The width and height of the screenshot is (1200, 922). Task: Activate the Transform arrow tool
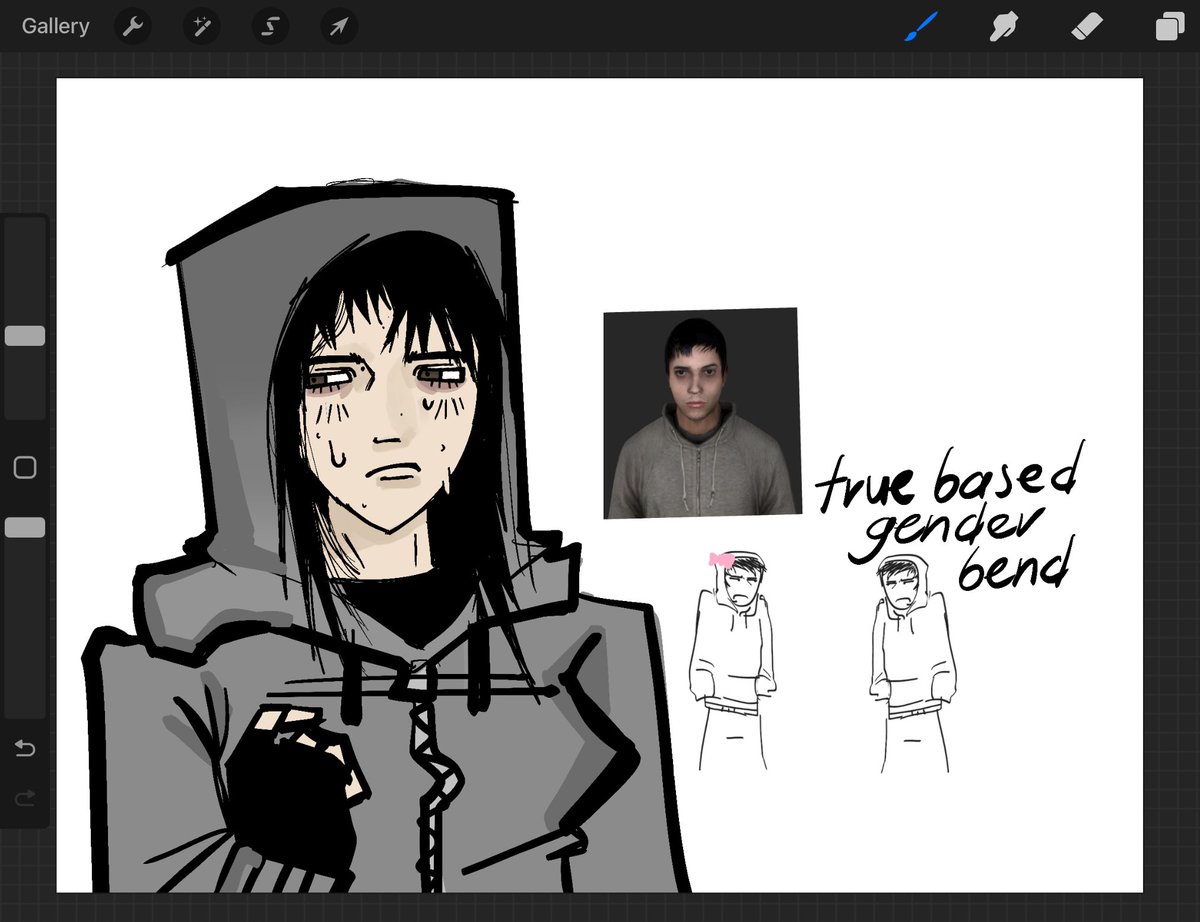click(x=339, y=26)
